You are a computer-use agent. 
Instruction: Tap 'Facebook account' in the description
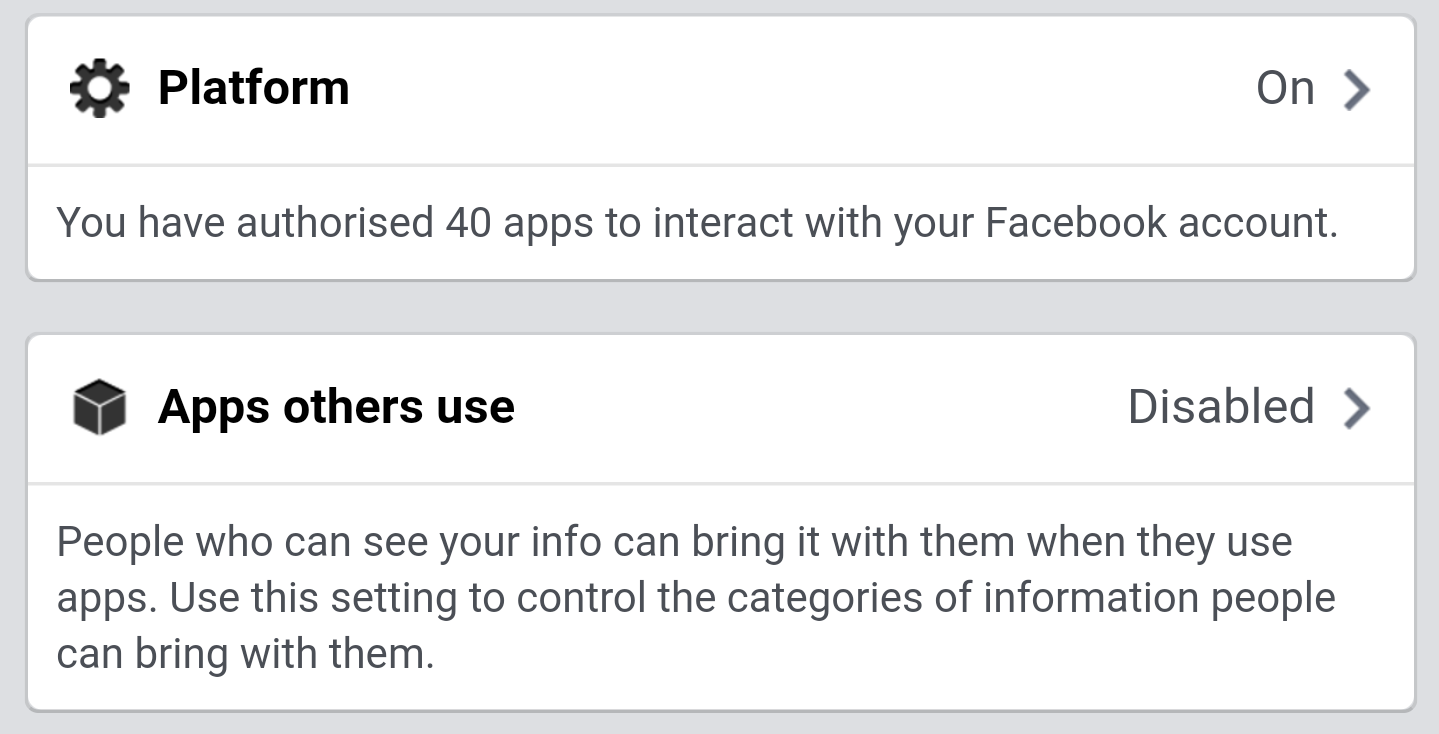point(1161,222)
